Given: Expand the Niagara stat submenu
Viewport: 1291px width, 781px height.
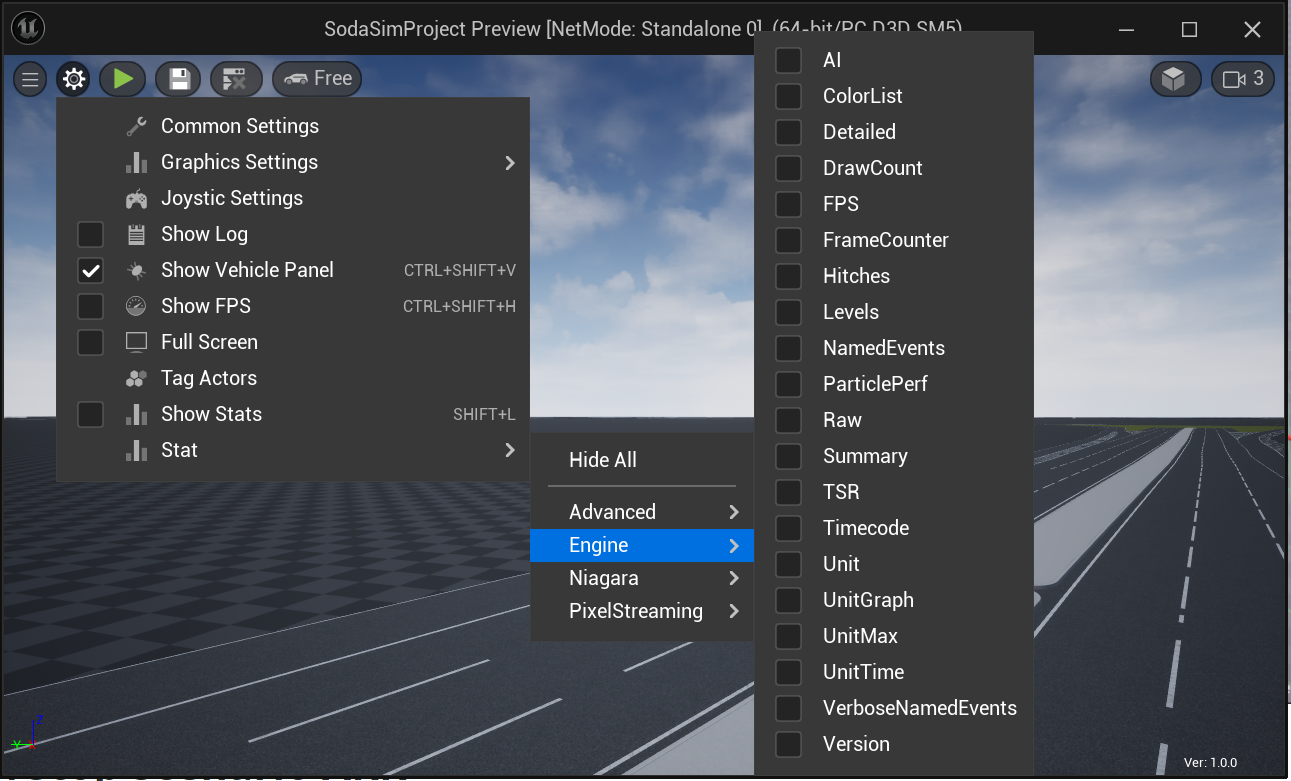Looking at the screenshot, I should 642,578.
